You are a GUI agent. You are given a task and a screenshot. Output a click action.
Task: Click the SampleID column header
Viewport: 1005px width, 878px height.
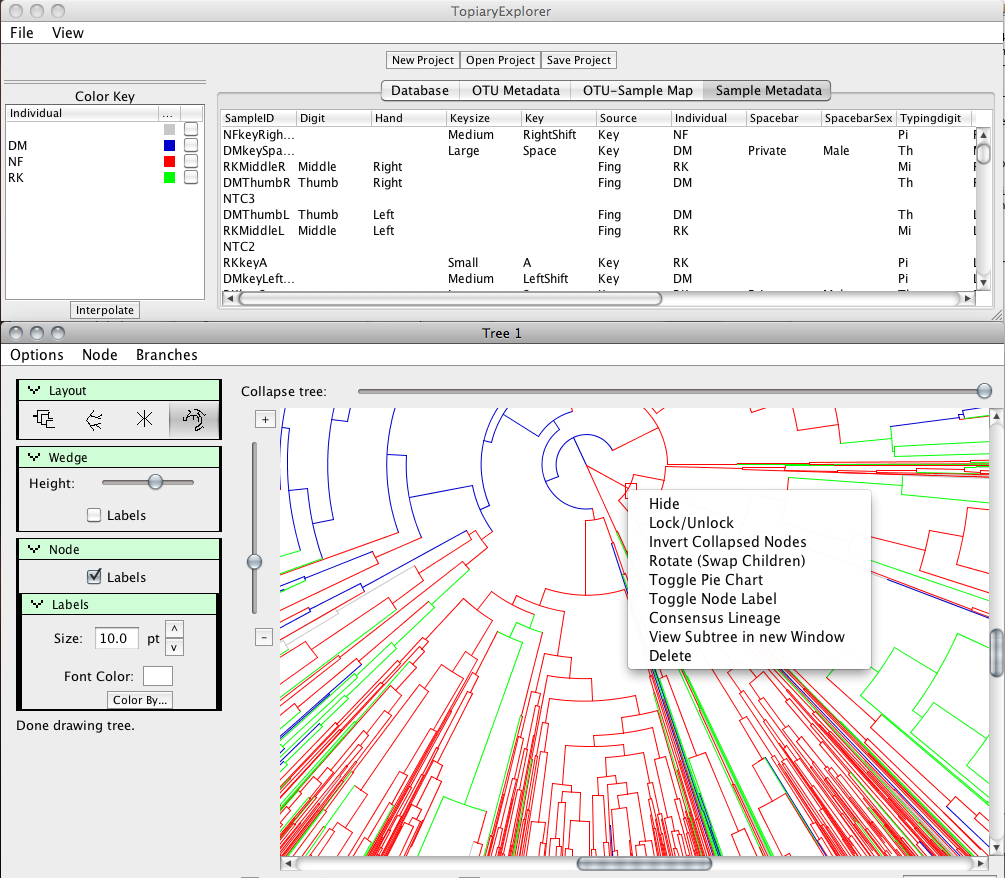pyautogui.click(x=259, y=118)
